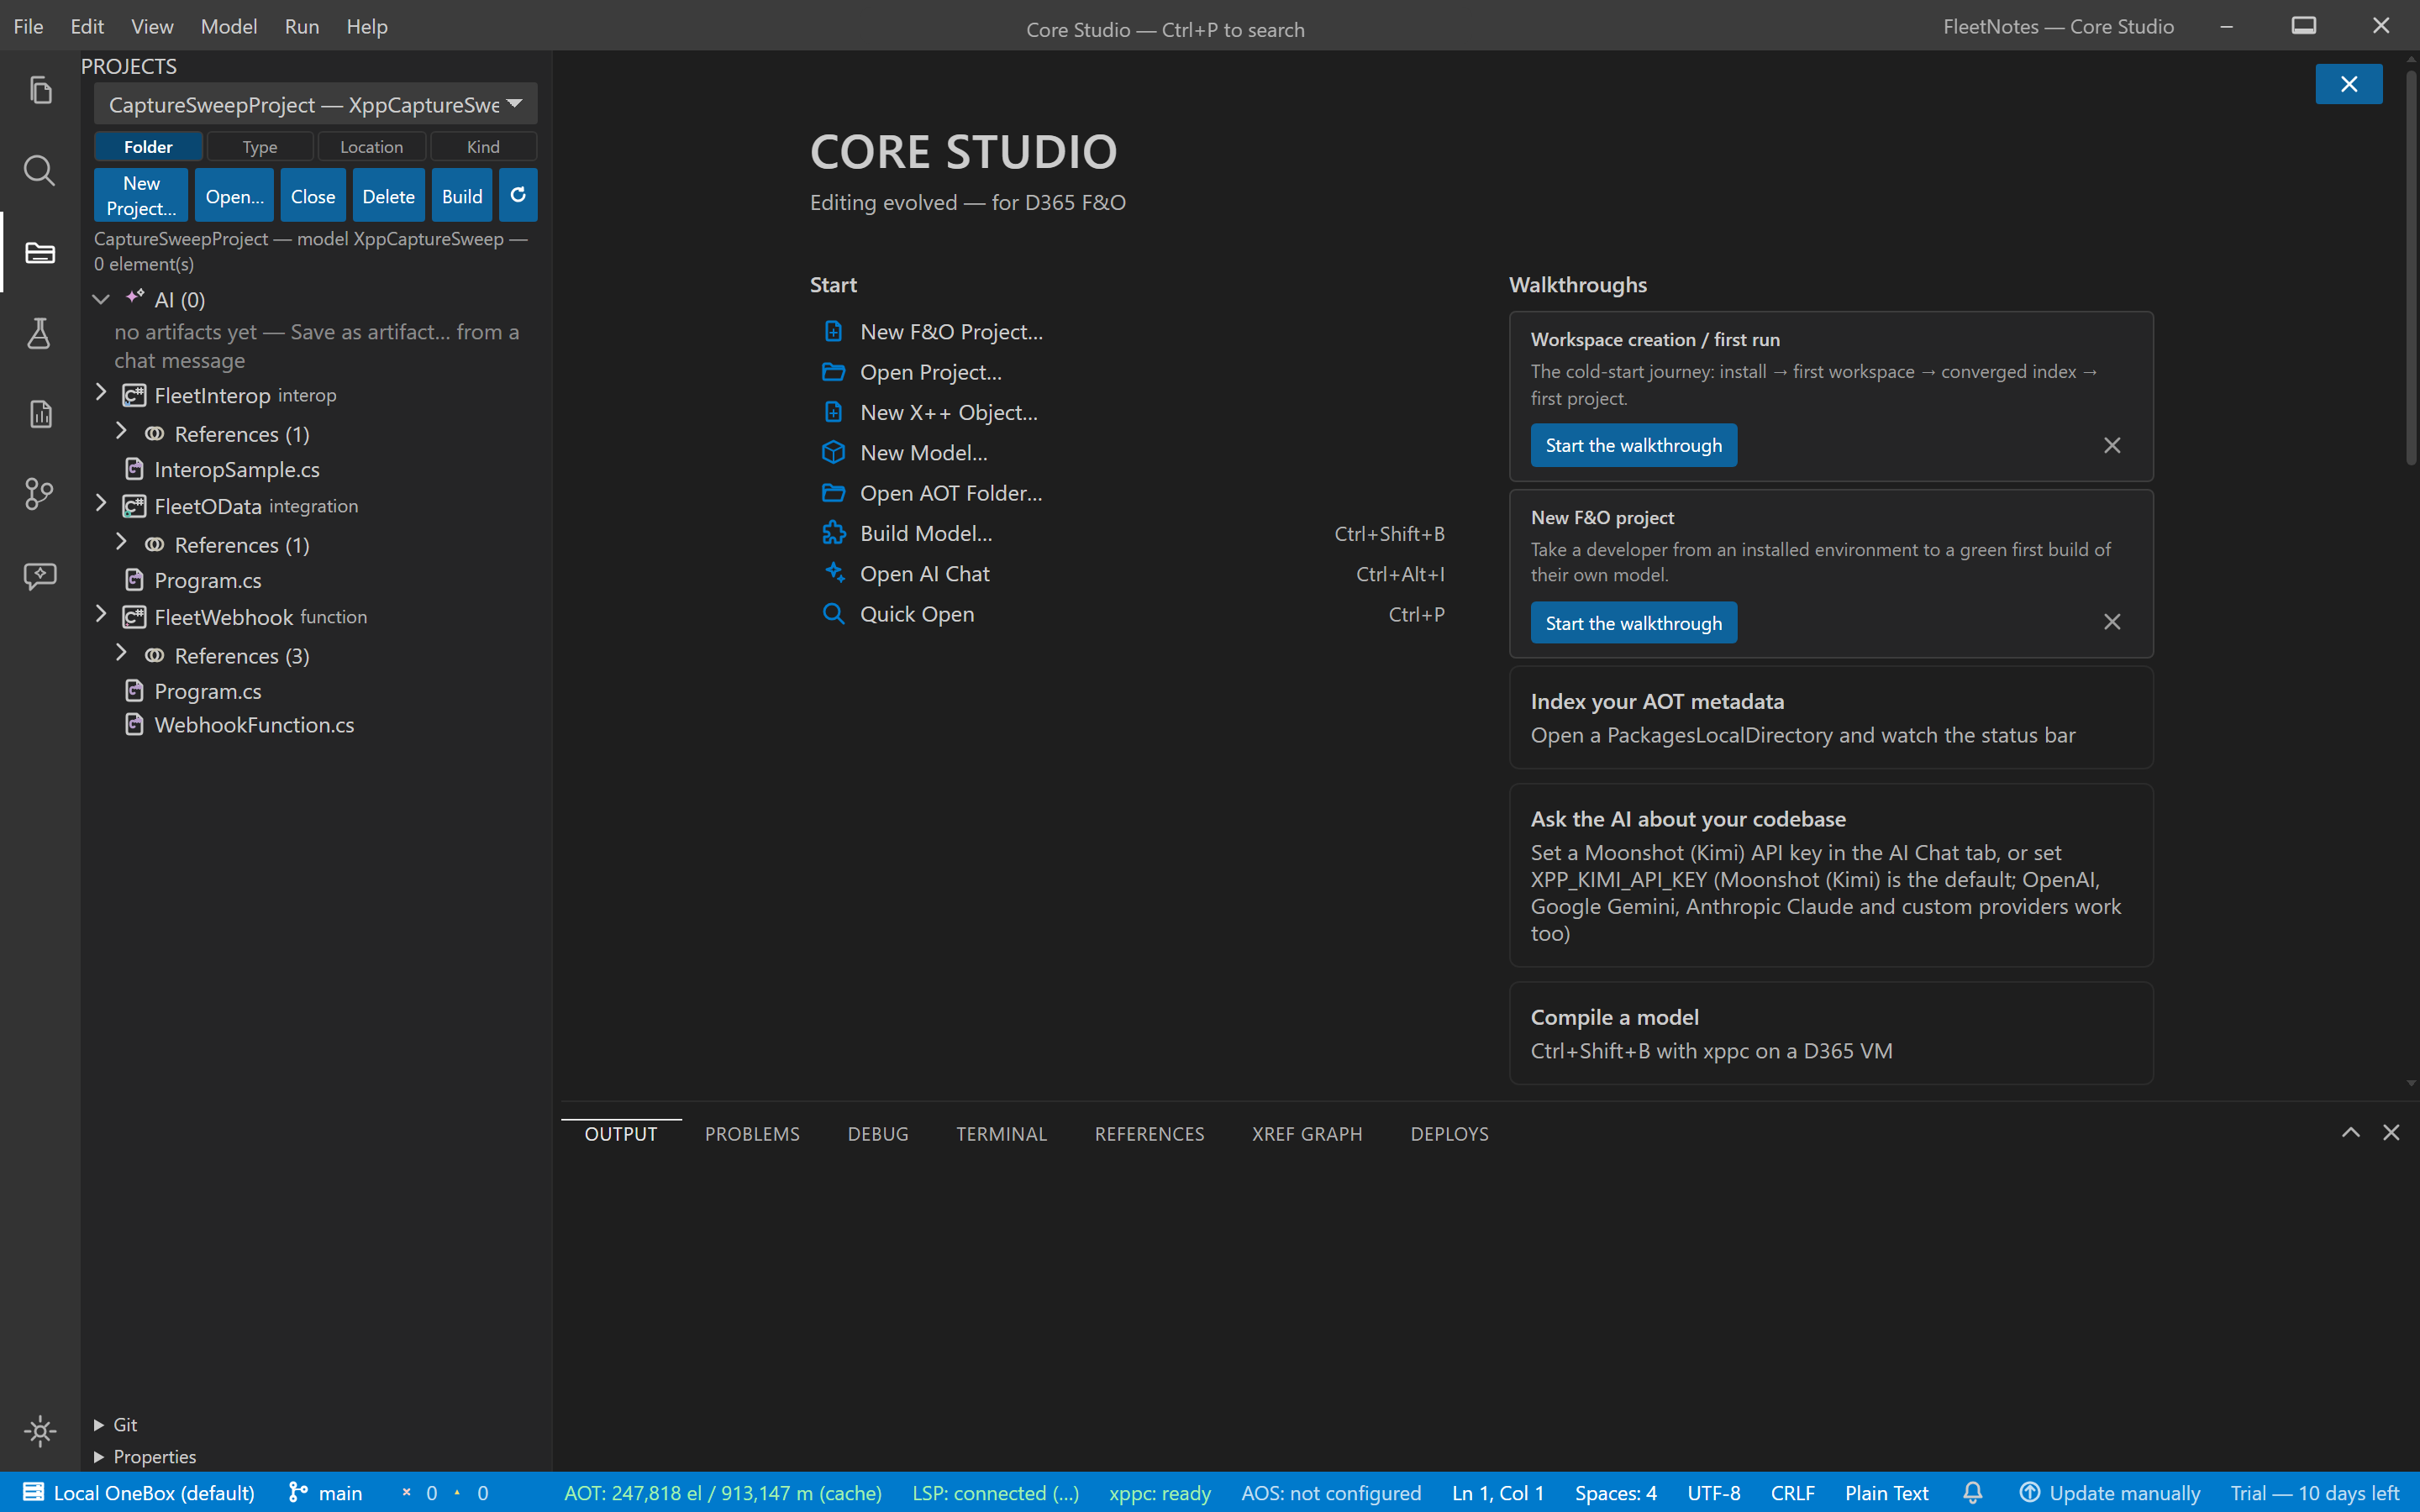Click the New Project... button
This screenshot has width=2420, height=1512.
tap(141, 195)
